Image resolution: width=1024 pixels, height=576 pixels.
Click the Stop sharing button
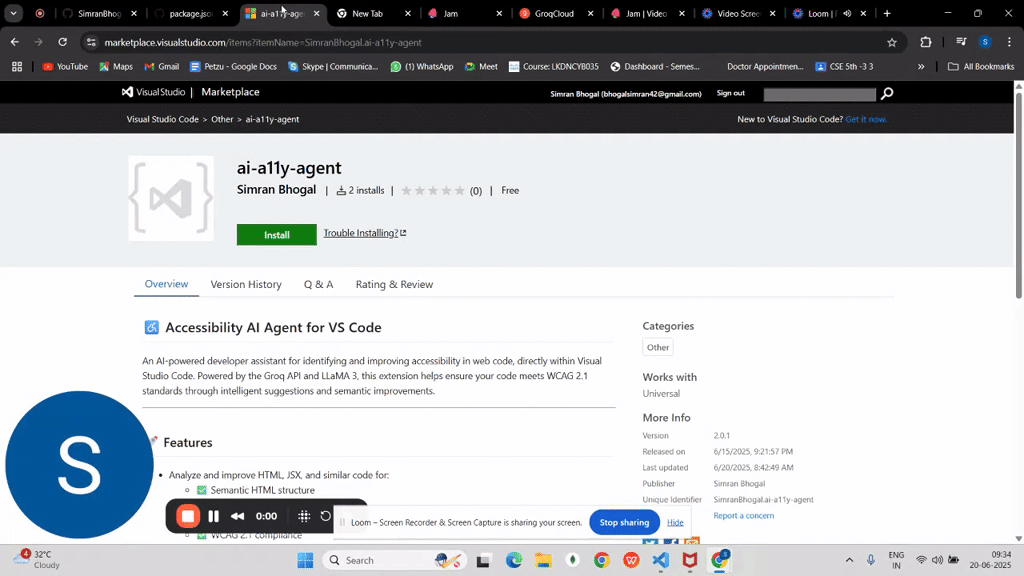click(x=624, y=522)
